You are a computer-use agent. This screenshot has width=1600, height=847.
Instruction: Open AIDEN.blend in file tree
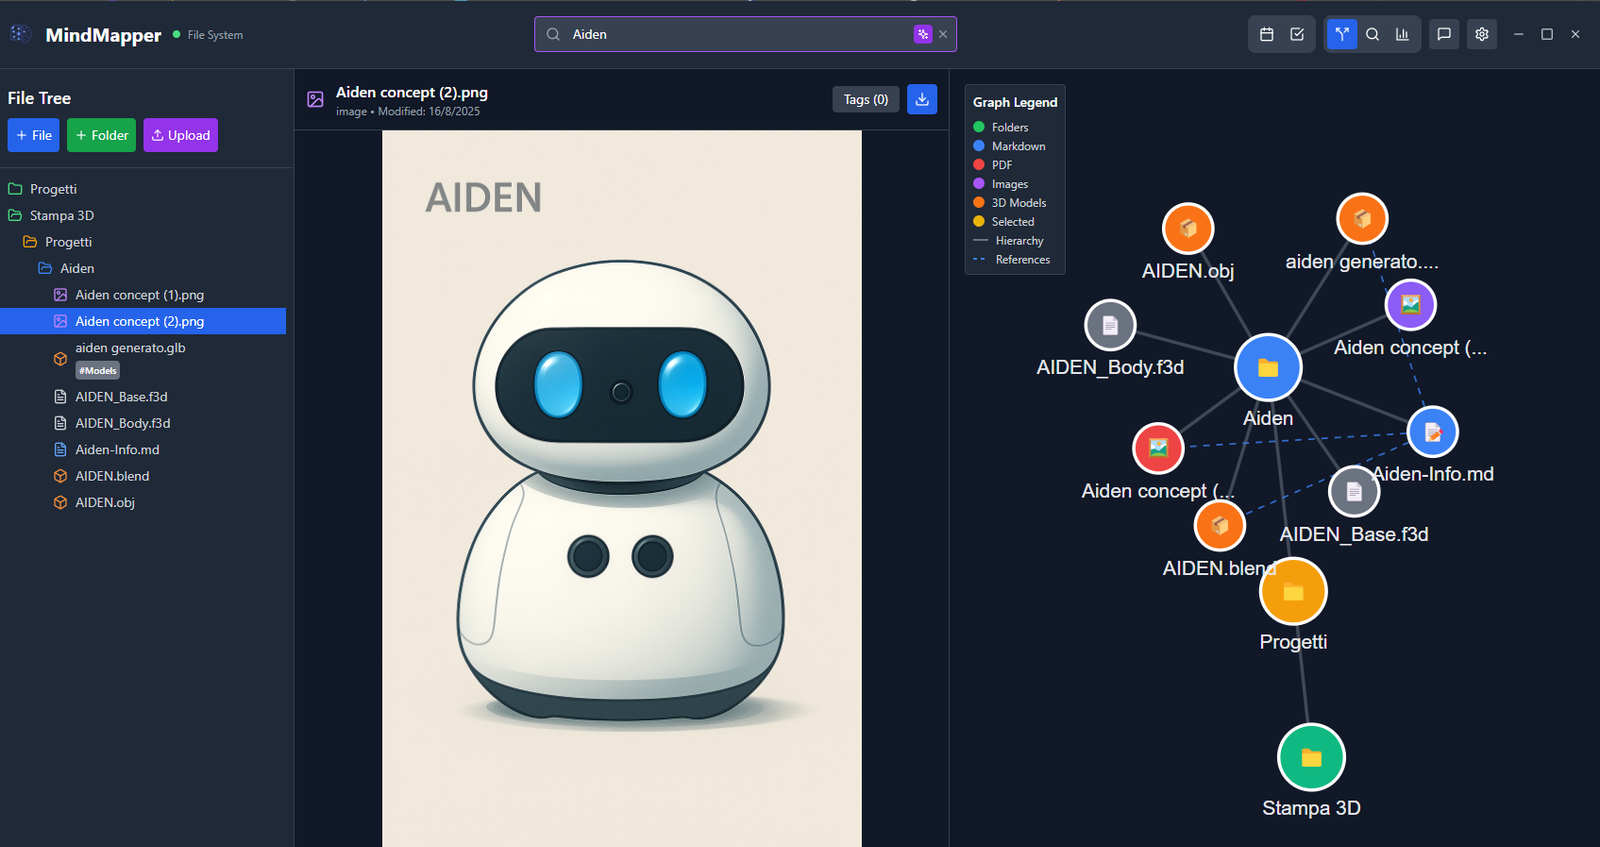(x=112, y=476)
